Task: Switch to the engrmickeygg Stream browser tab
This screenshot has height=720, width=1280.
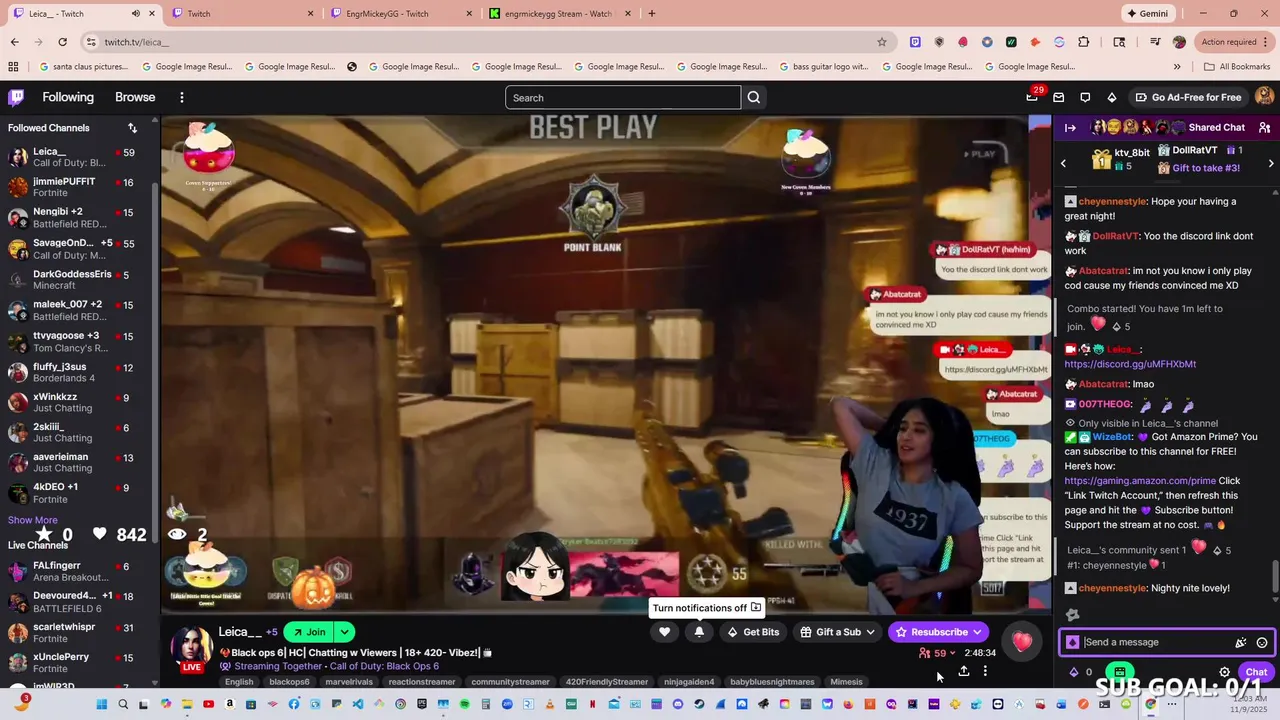Action: [559, 14]
